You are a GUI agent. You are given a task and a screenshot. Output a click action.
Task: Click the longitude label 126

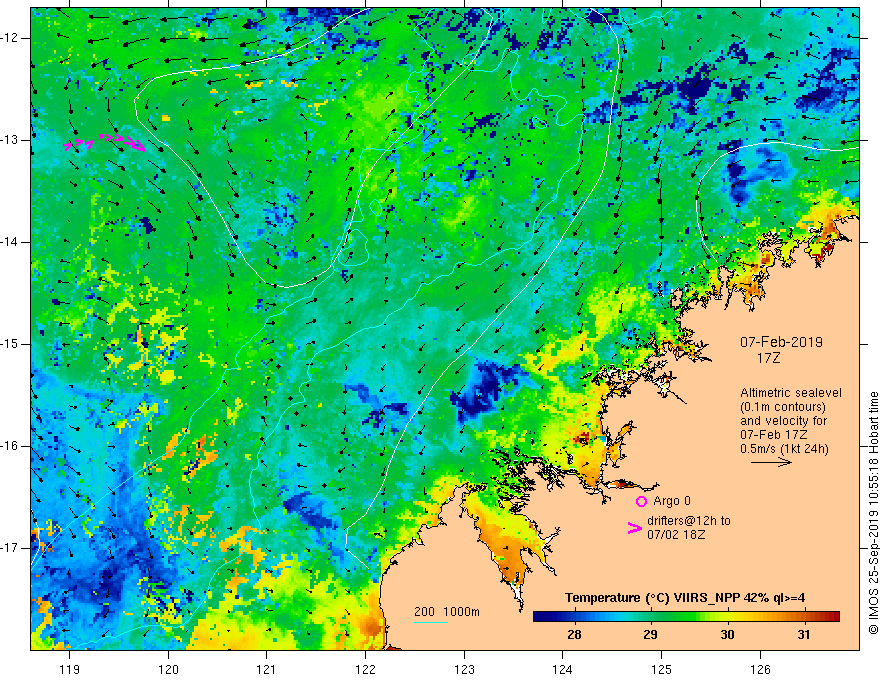click(760, 669)
